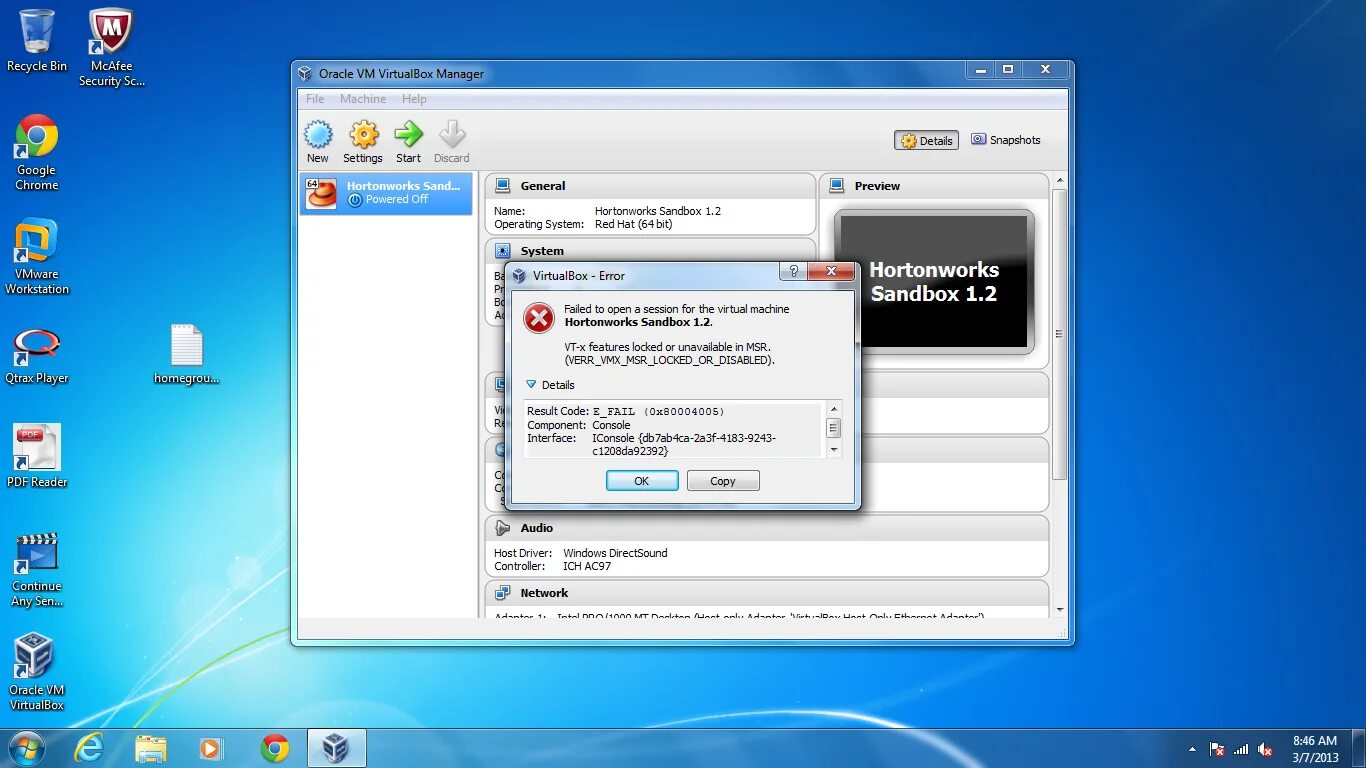Click Chrome icon in the taskbar
This screenshot has height=768, width=1366.
click(x=275, y=748)
